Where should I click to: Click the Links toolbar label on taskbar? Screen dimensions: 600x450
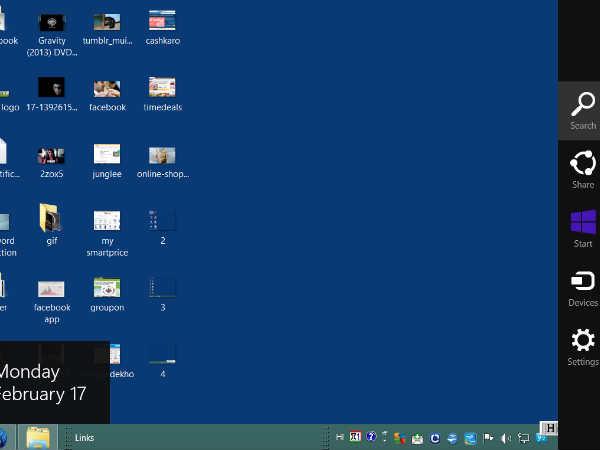click(84, 438)
